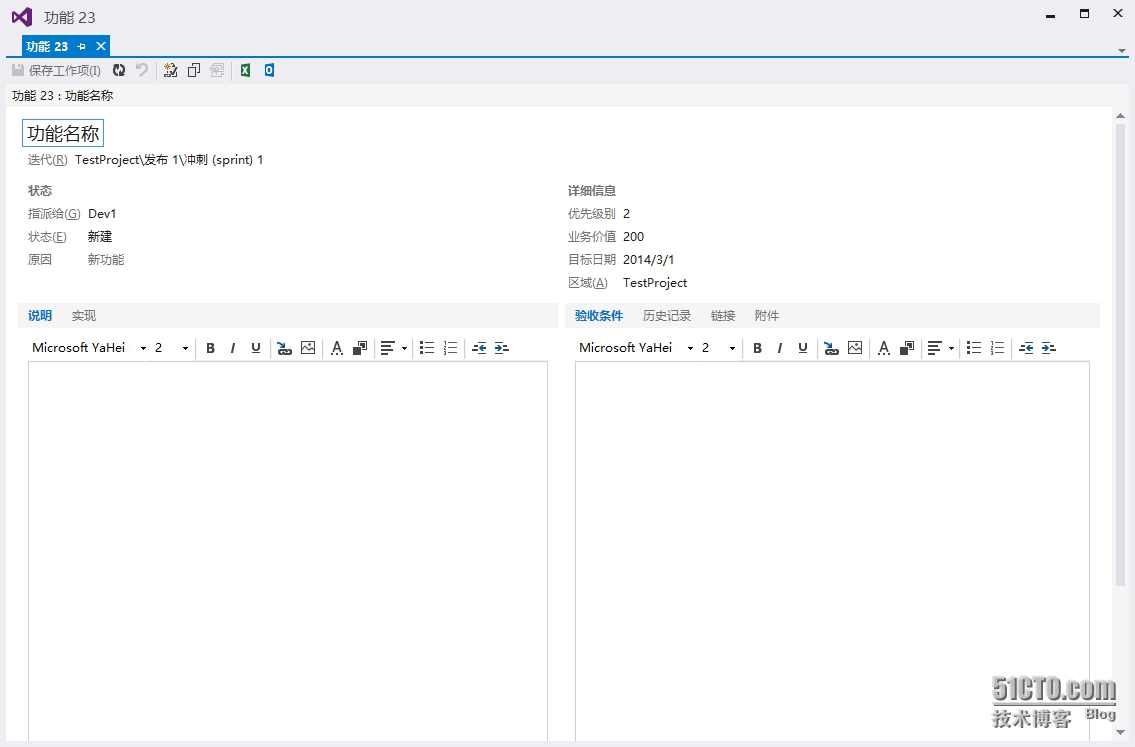Pick background color in 验收条件 editor

[x=907, y=348]
